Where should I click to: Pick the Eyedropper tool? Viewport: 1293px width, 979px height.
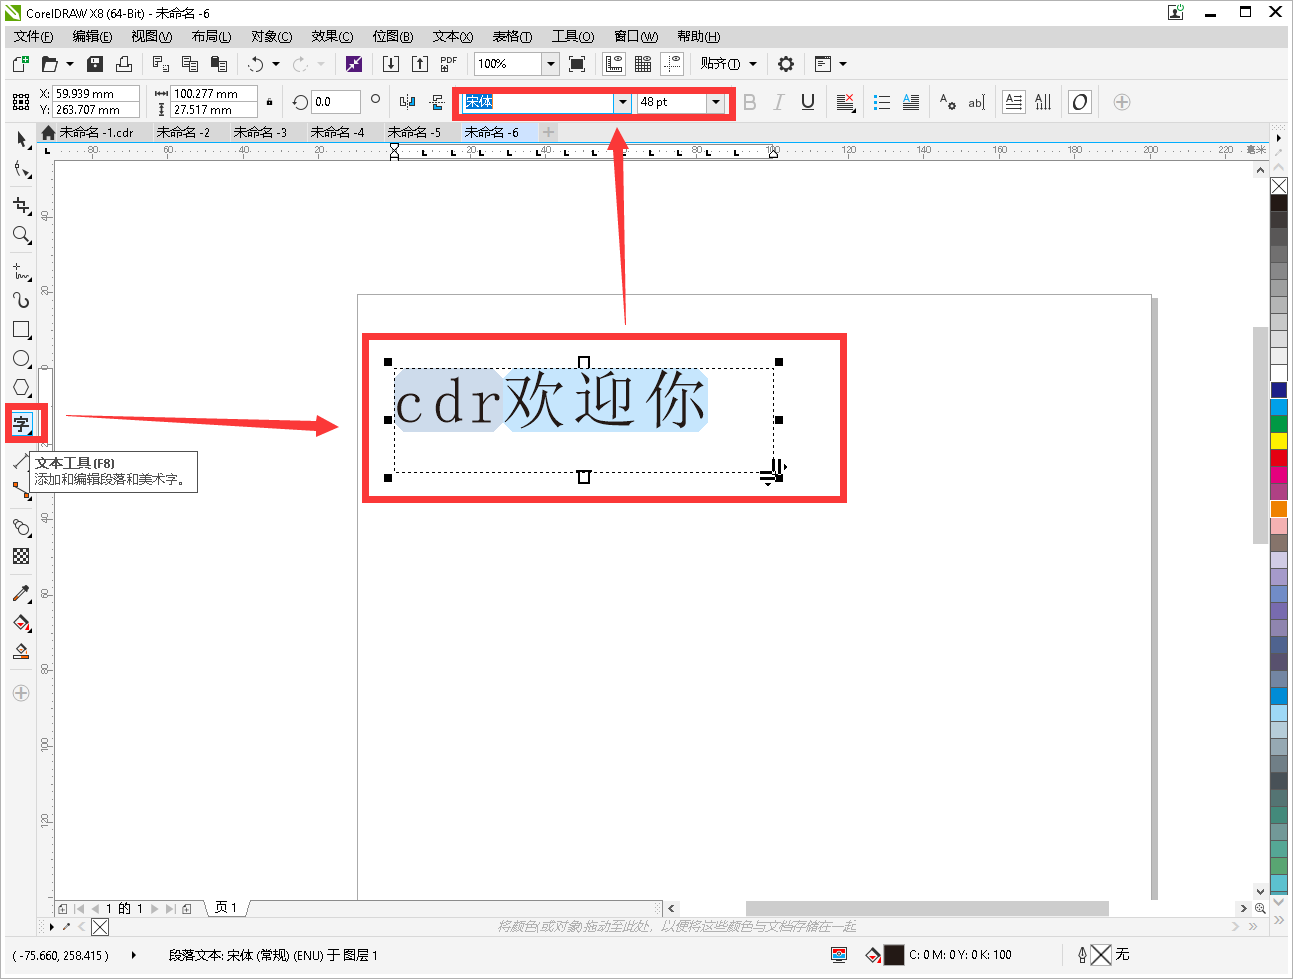click(x=21, y=593)
